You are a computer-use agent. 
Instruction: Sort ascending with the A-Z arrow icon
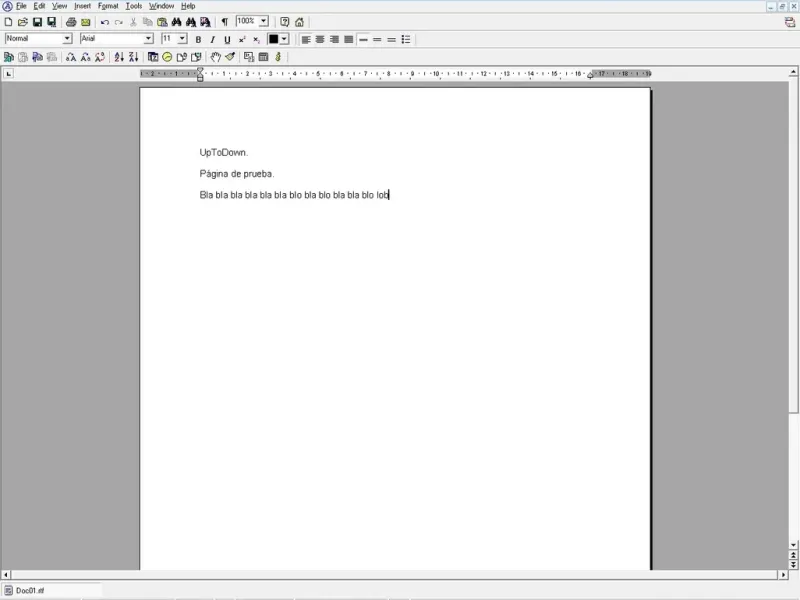tap(119, 57)
